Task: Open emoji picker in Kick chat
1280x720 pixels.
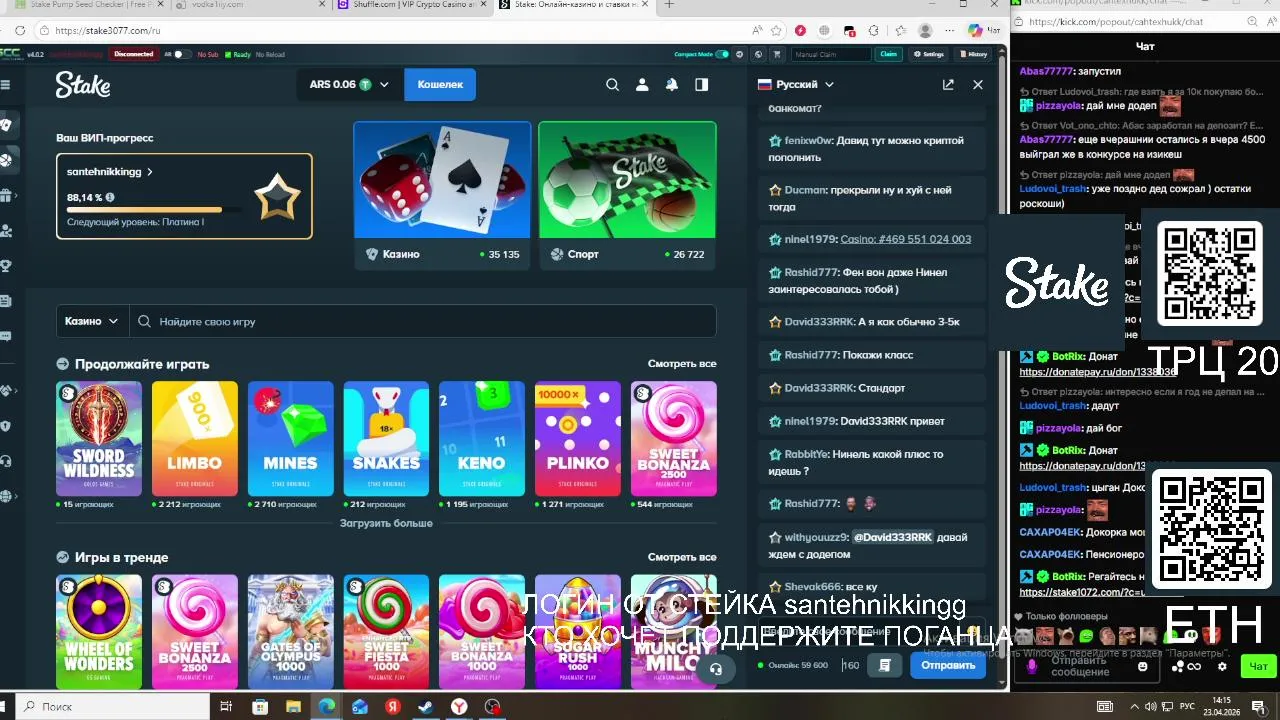Action: [x=1143, y=666]
